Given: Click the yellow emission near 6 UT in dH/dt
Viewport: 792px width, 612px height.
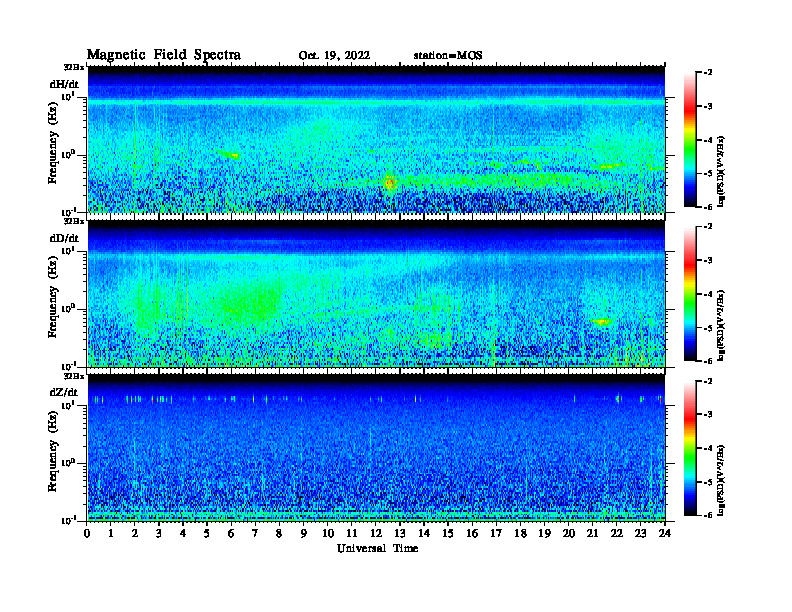Looking at the screenshot, I should (x=233, y=156).
